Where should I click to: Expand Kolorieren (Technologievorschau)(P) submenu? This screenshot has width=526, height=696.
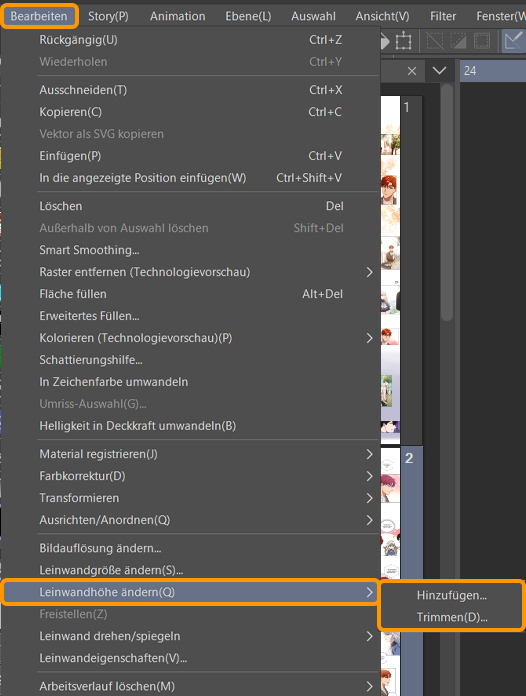(x=190, y=338)
